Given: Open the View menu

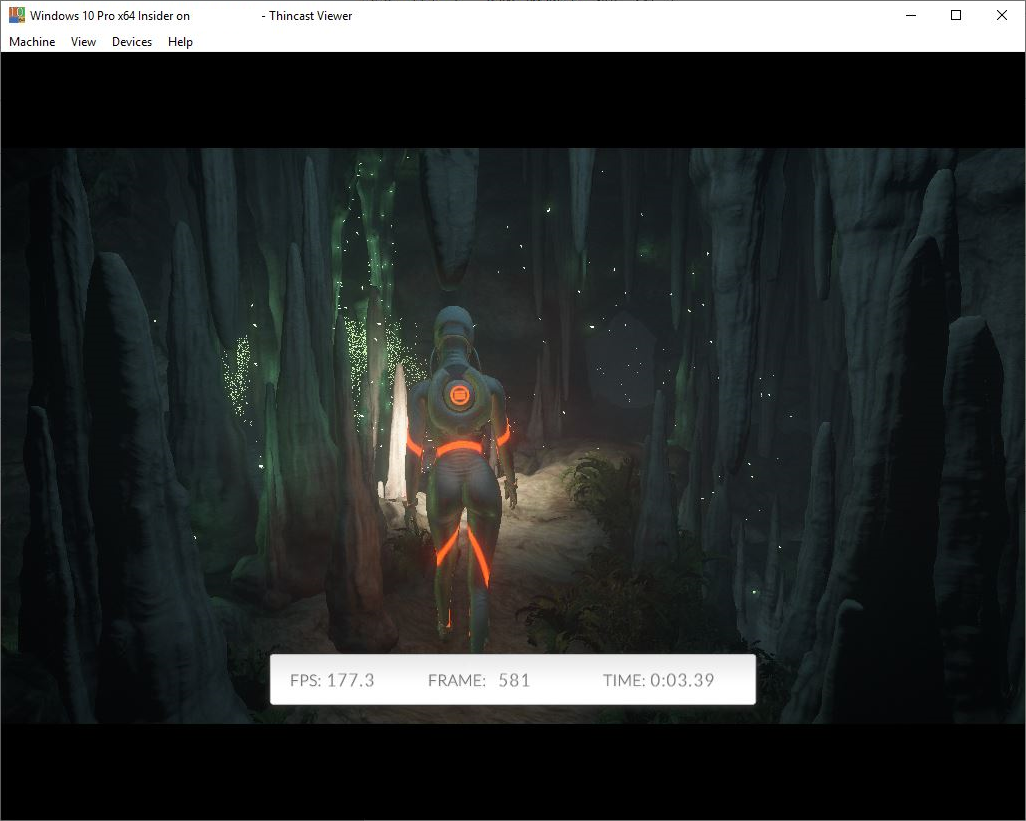Looking at the screenshot, I should coord(83,42).
